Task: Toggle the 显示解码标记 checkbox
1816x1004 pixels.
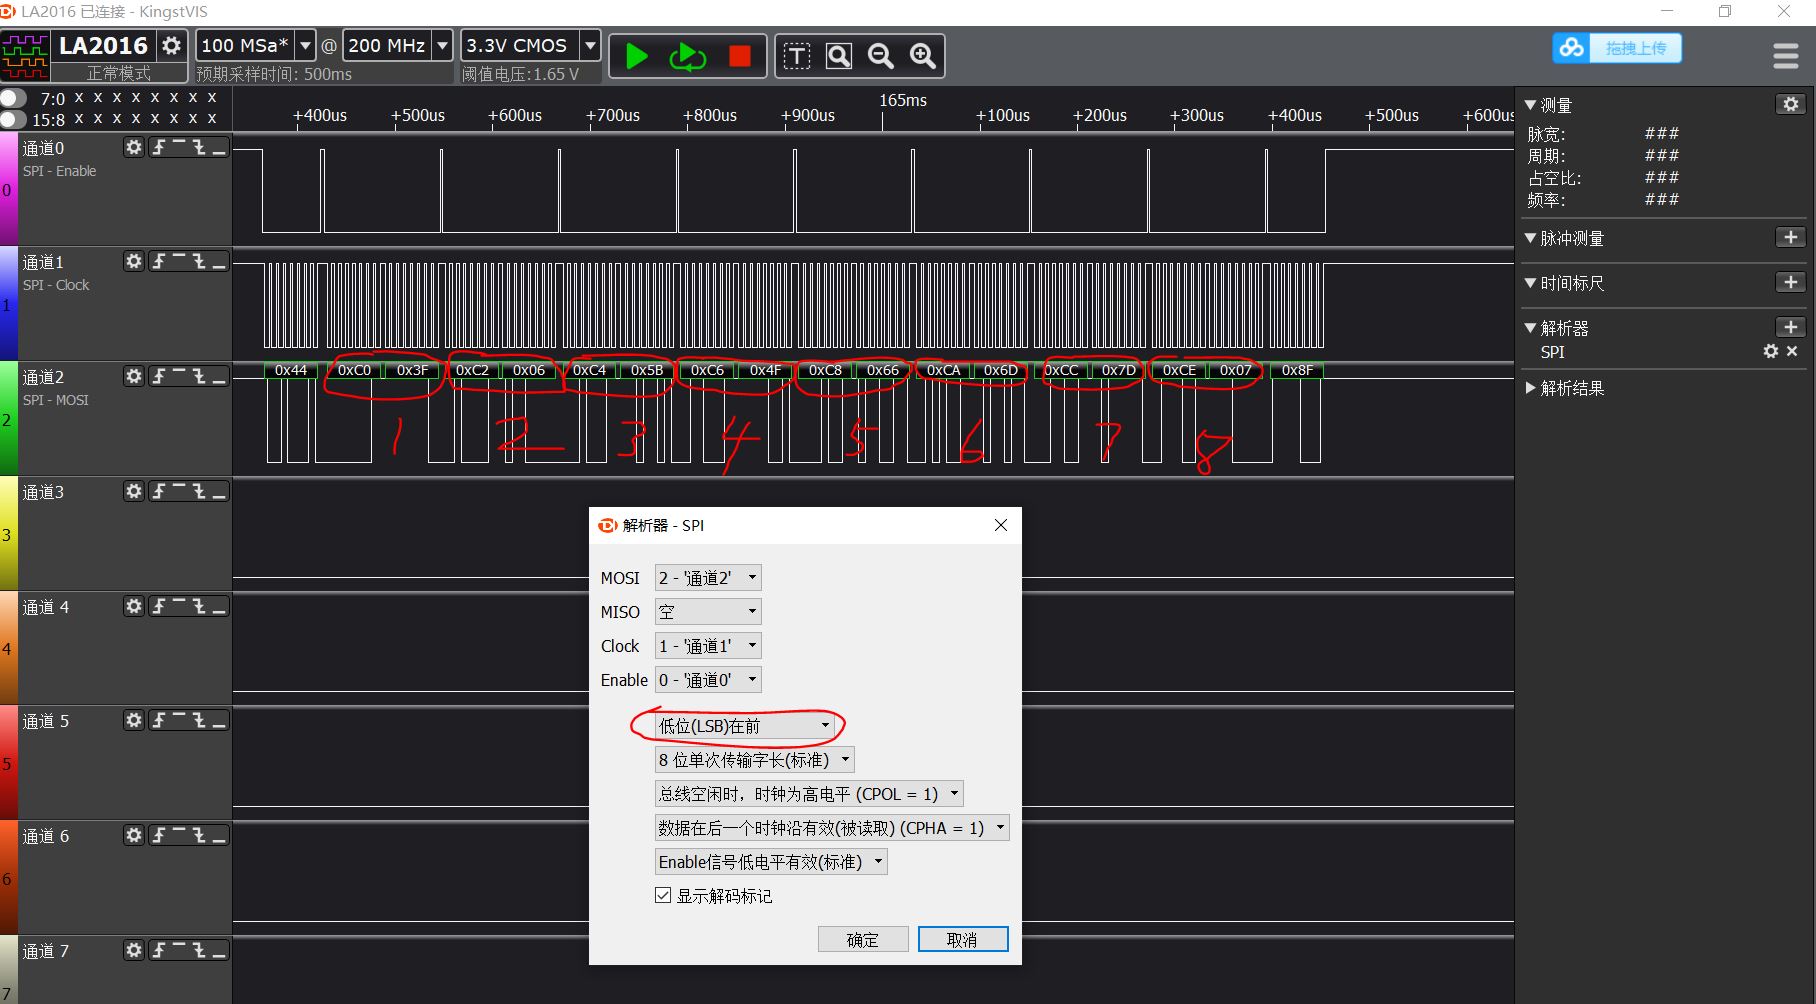Action: (662, 895)
